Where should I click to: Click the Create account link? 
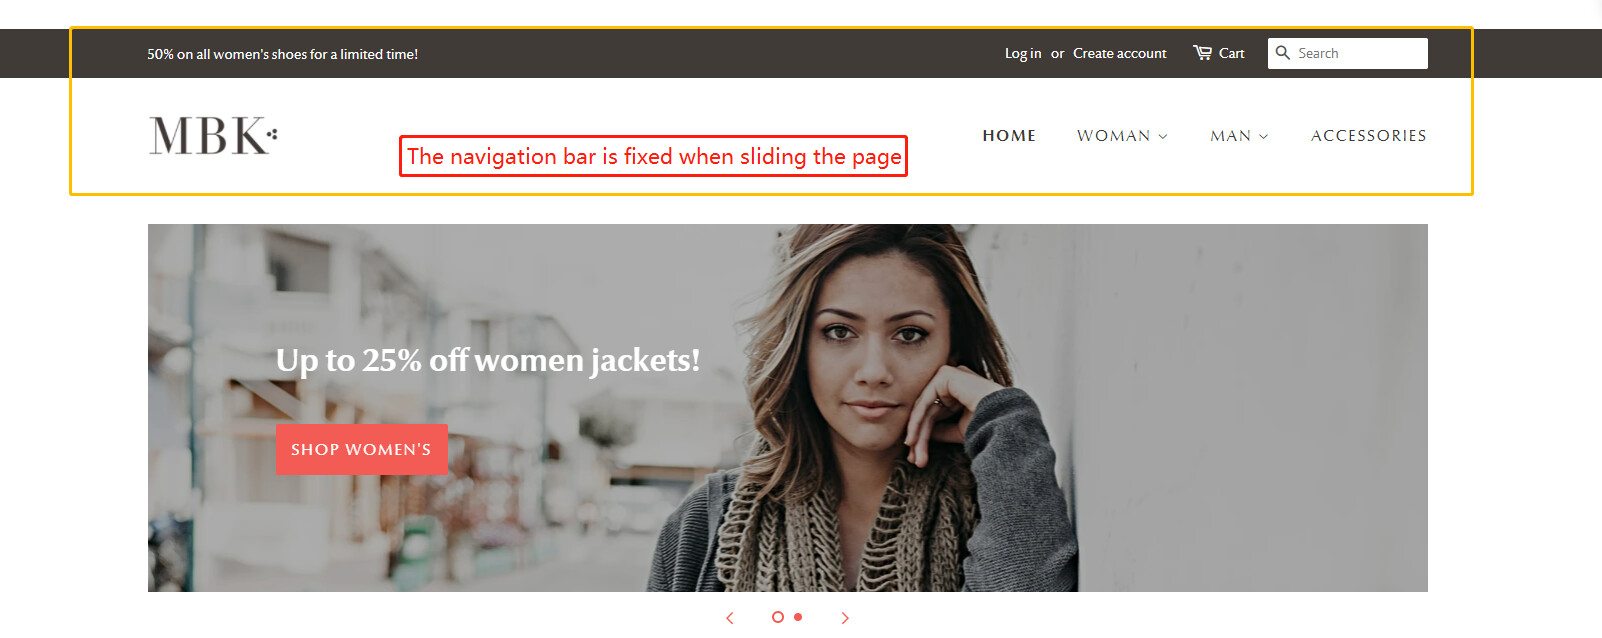[1120, 54]
